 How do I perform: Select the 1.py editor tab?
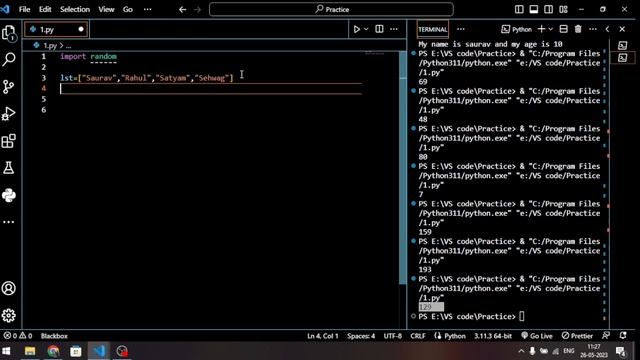(x=56, y=29)
